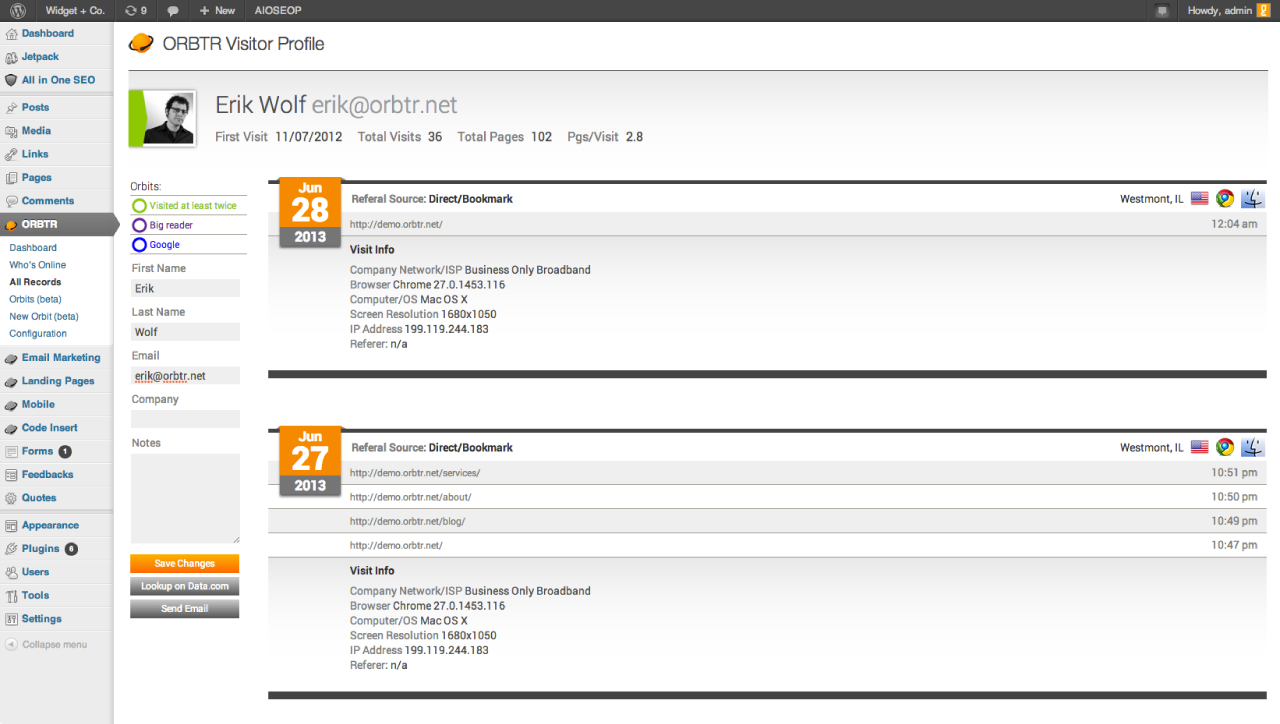
Task: Expand the 'Howdy, admin' account menu
Action: pyautogui.click(x=1218, y=10)
